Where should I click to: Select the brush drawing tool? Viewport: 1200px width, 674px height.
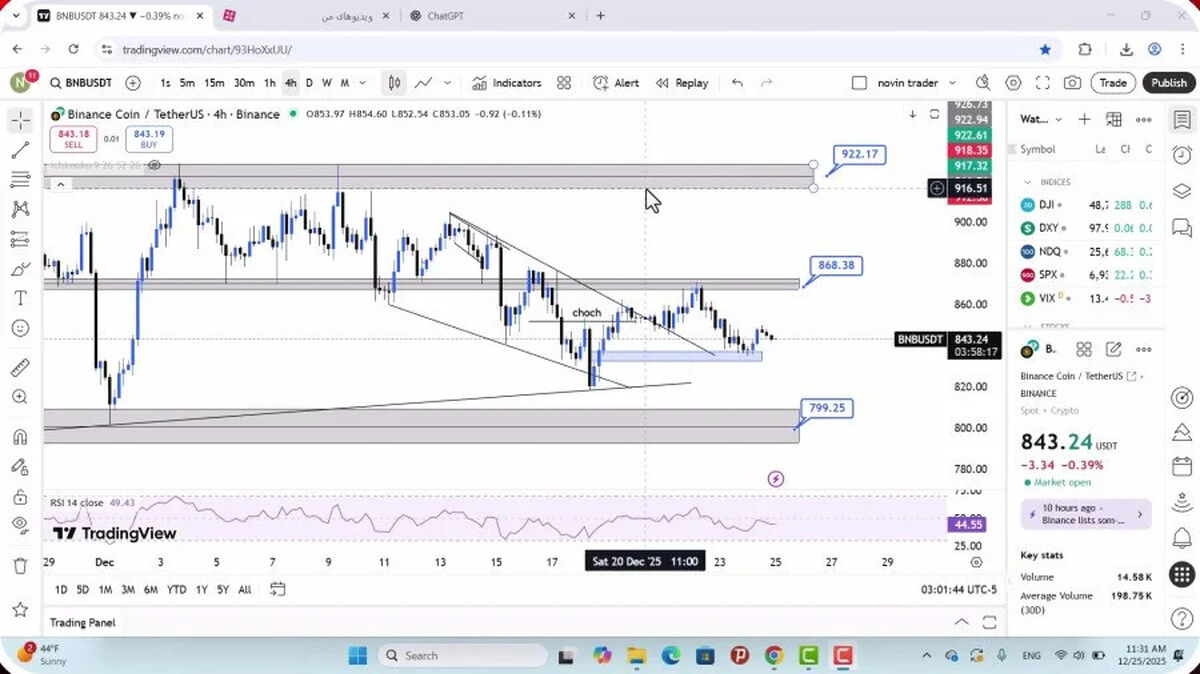[20, 269]
